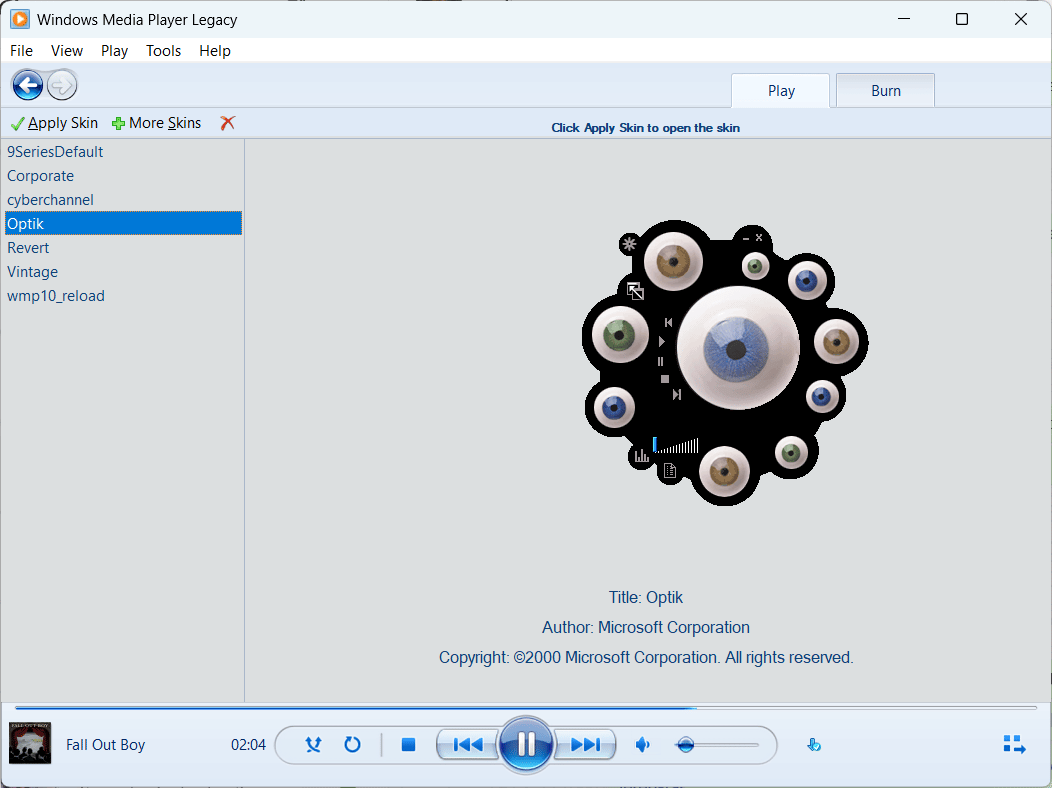The image size is (1052, 788).
Task: Go back with the blue back arrow
Action: (x=28, y=85)
